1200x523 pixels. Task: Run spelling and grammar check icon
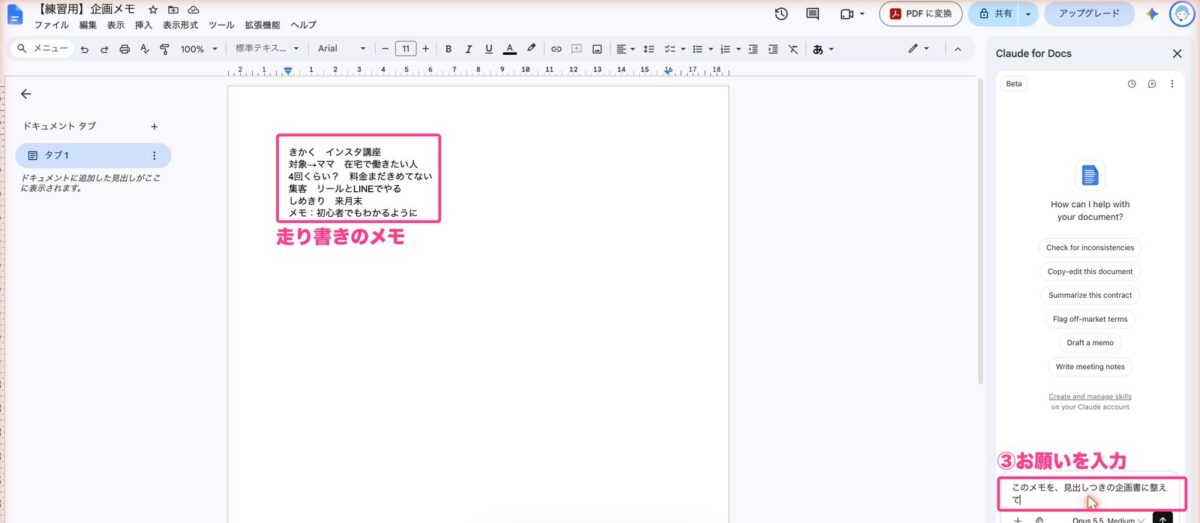pyautogui.click(x=144, y=48)
